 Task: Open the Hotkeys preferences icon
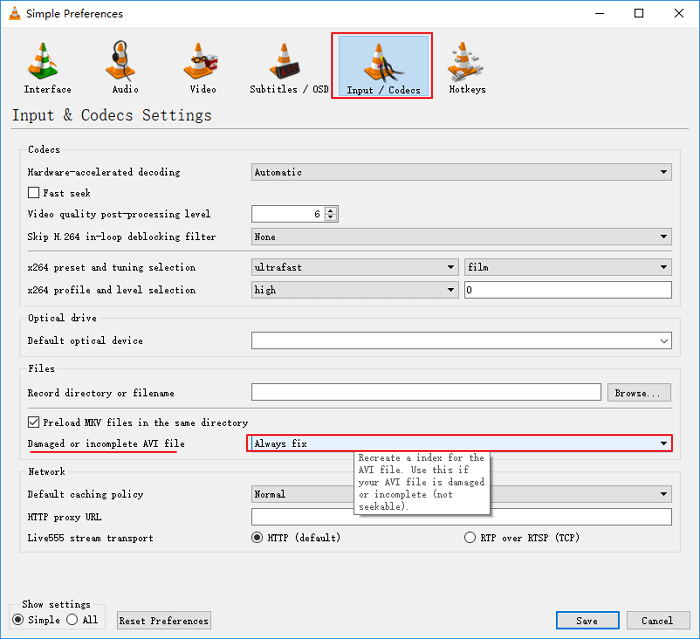pyautogui.click(x=465, y=61)
